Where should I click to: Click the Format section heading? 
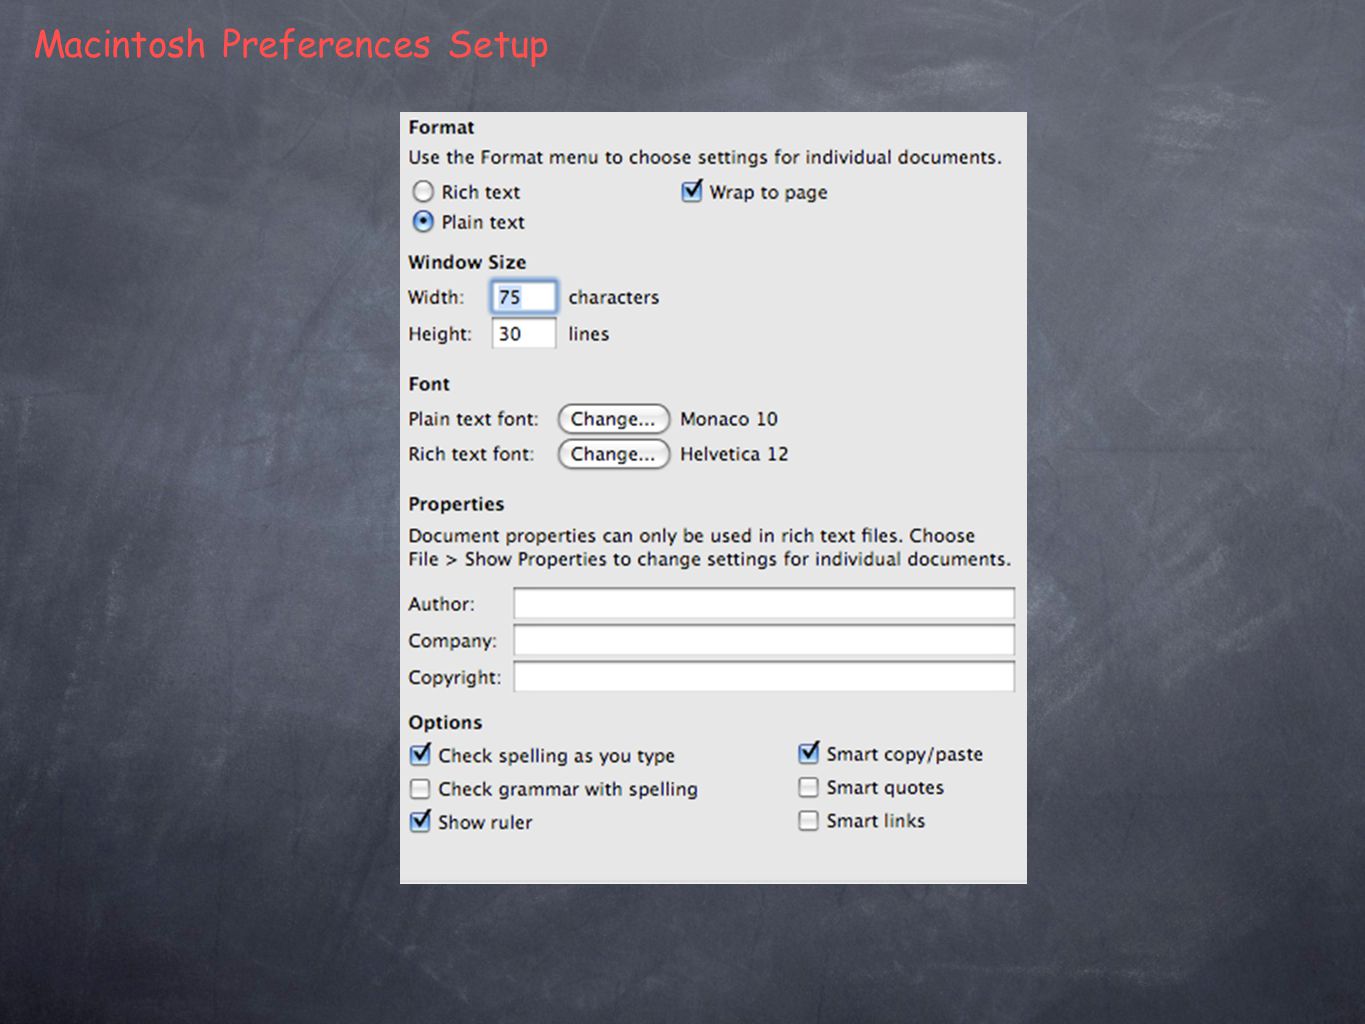point(441,127)
